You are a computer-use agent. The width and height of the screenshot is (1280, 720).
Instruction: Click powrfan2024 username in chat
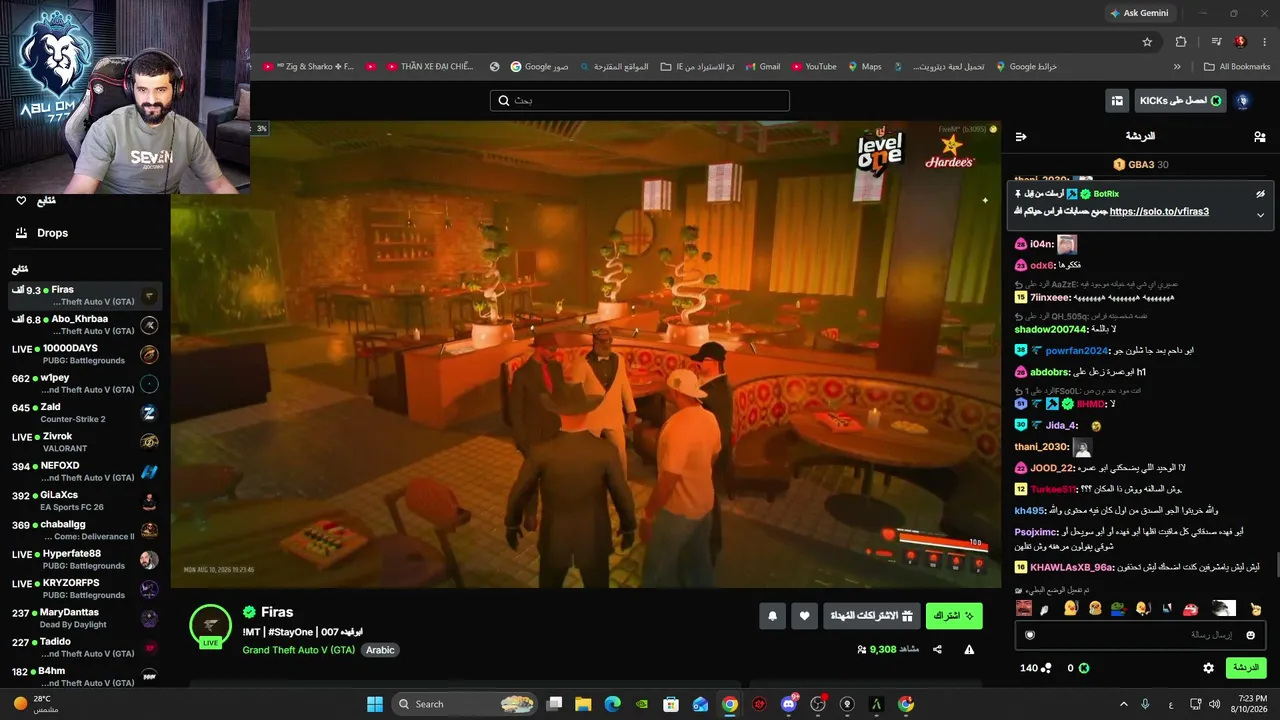coord(1077,351)
